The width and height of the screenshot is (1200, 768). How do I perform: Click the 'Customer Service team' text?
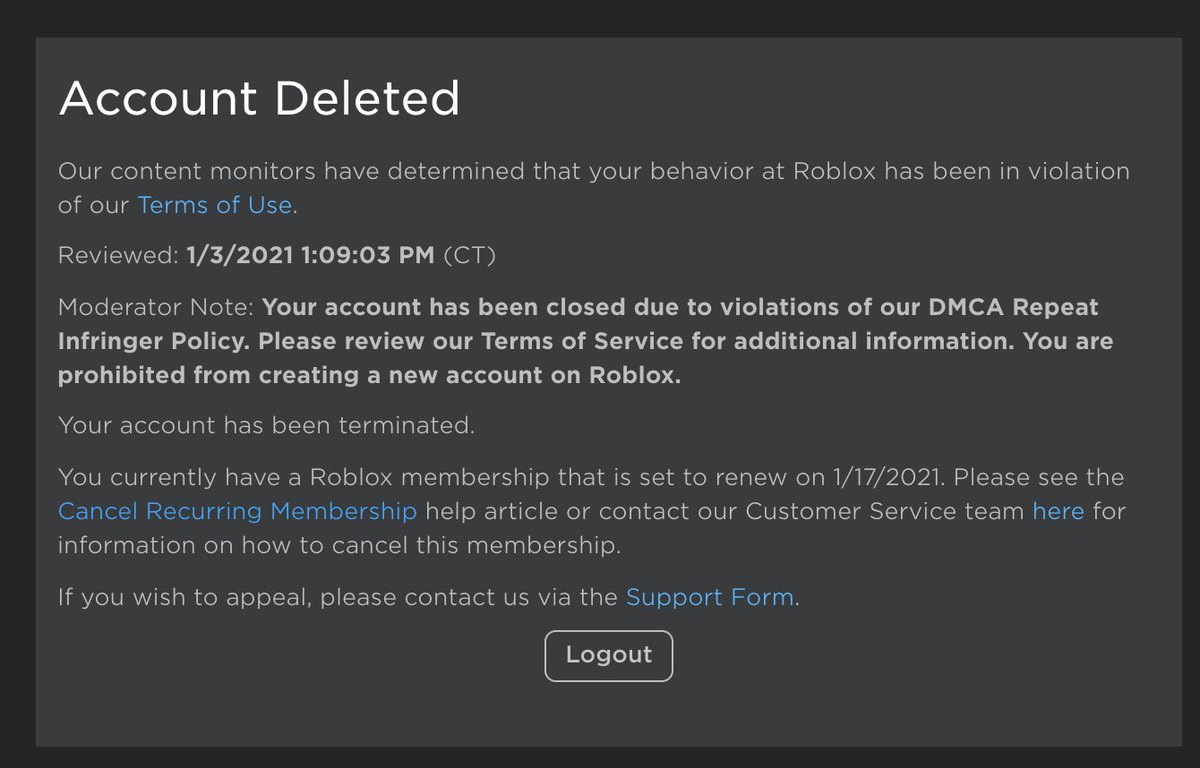coord(885,511)
